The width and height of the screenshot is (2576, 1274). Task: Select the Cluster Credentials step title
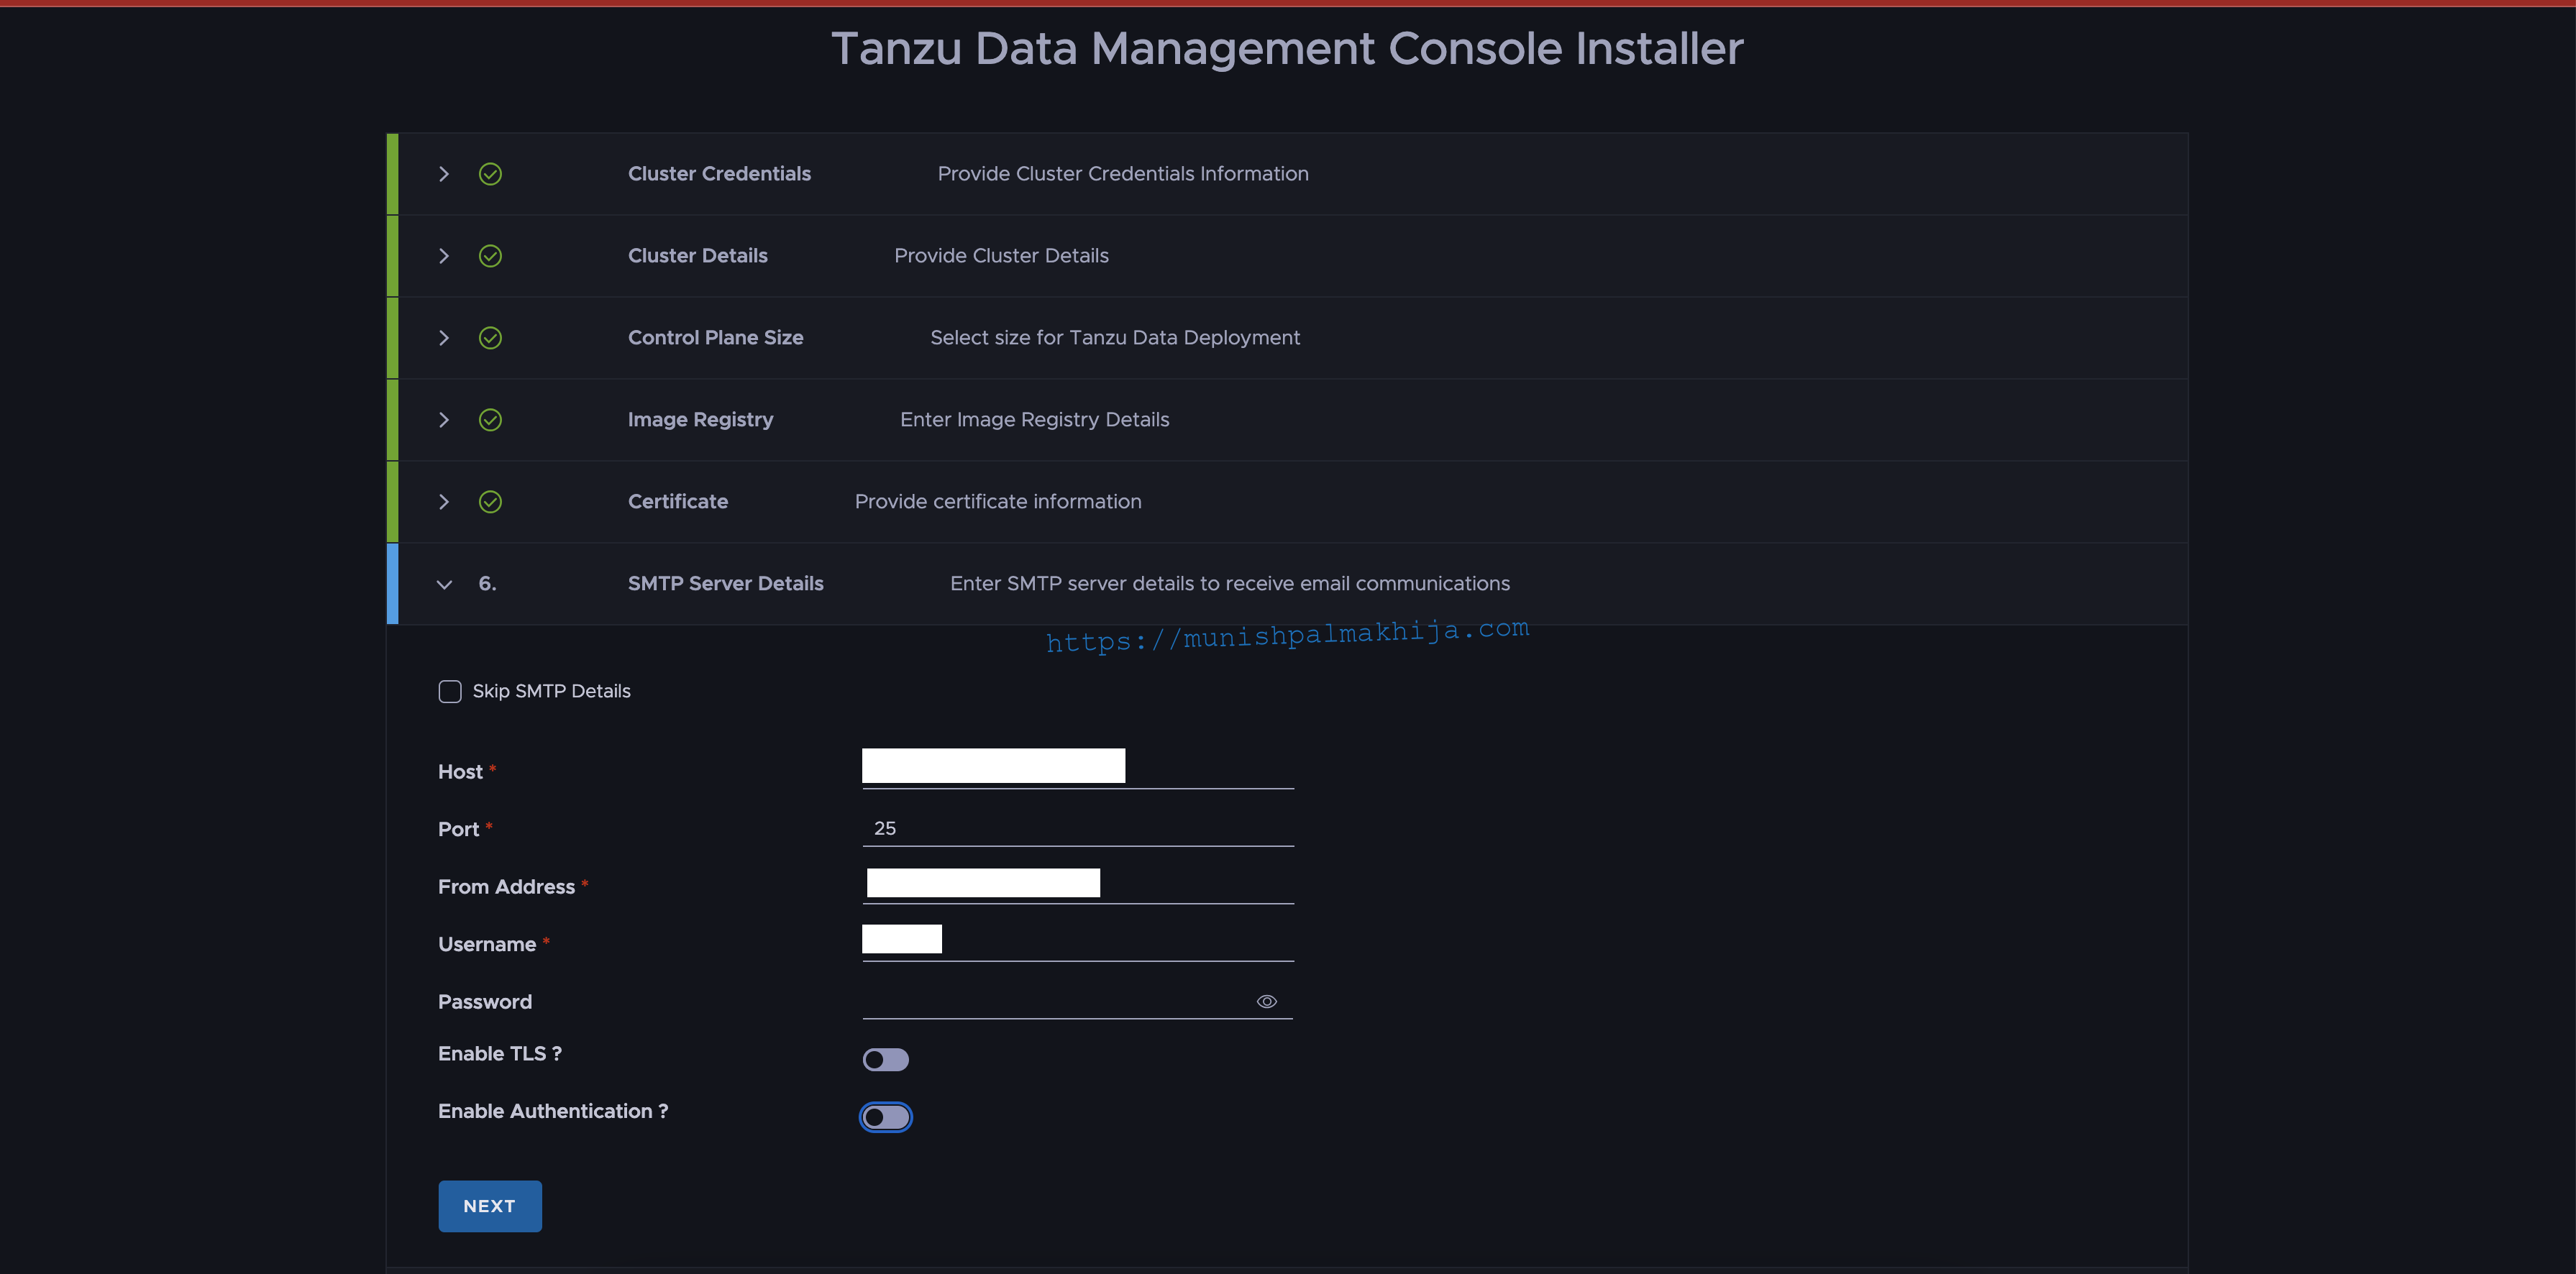pyautogui.click(x=719, y=174)
